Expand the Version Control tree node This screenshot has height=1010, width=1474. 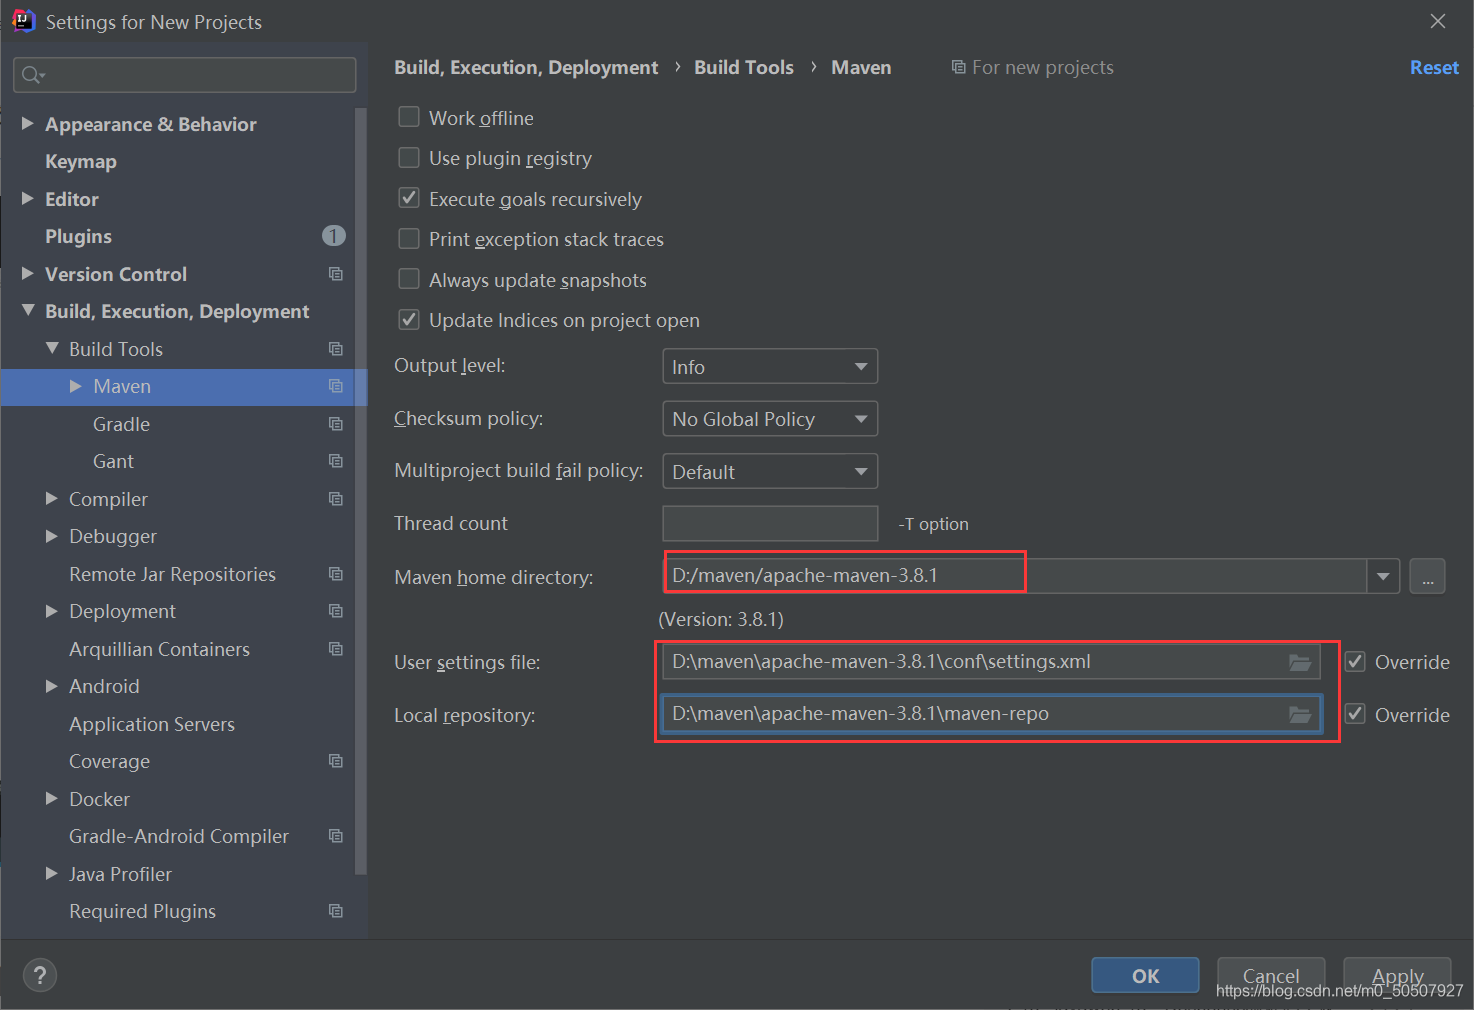(28, 273)
